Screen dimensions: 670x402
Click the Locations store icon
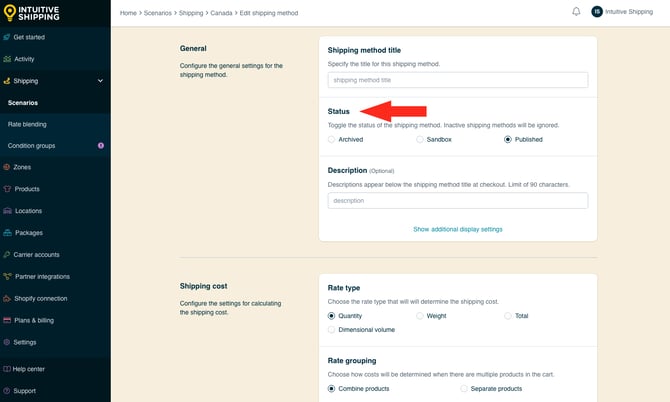click(x=7, y=211)
